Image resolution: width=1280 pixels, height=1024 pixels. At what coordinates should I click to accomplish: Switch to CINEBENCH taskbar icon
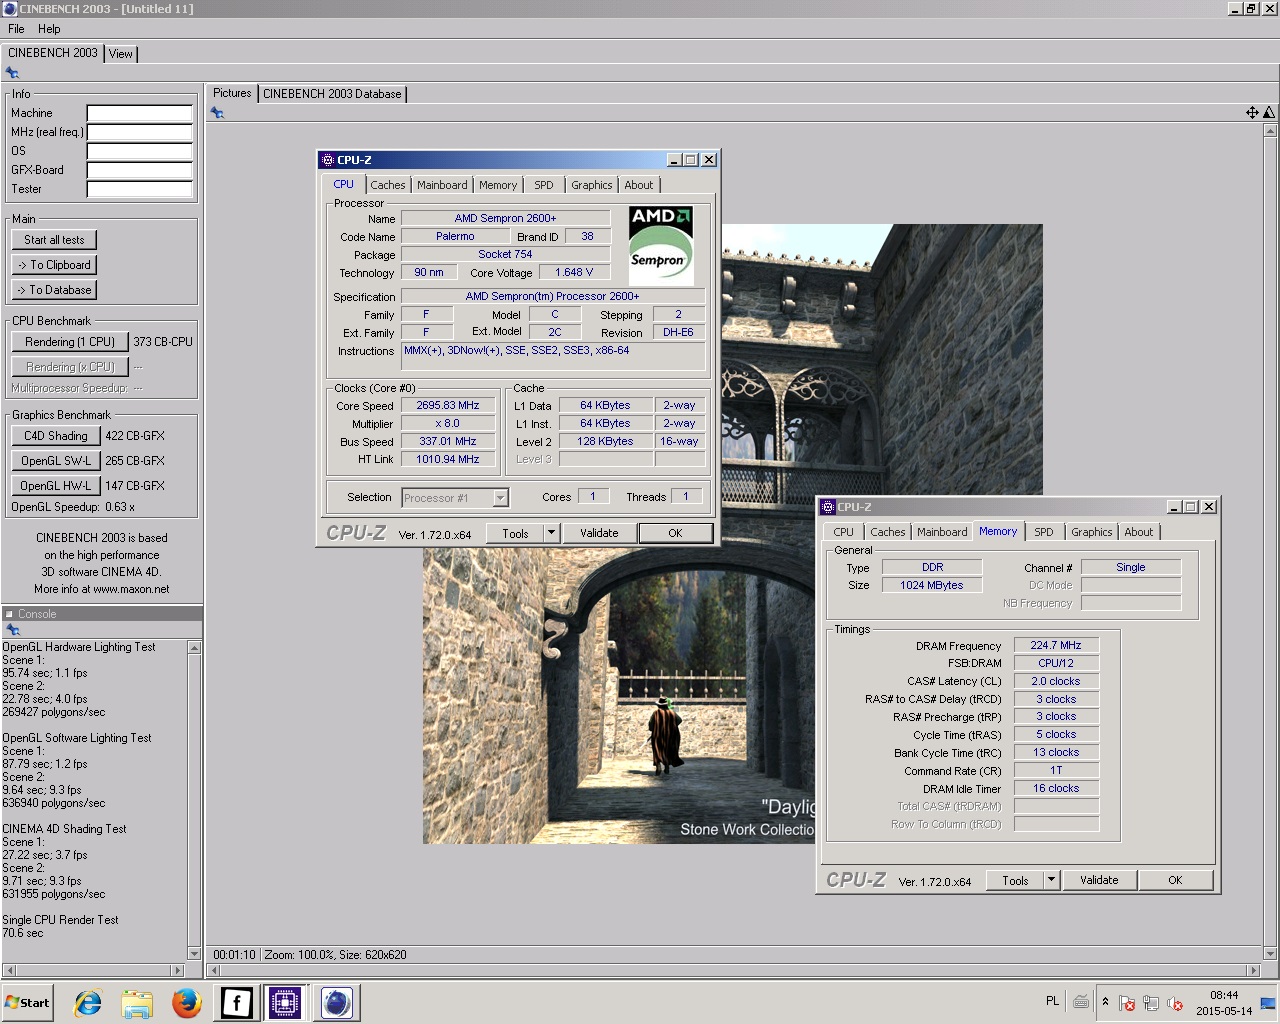337,1003
